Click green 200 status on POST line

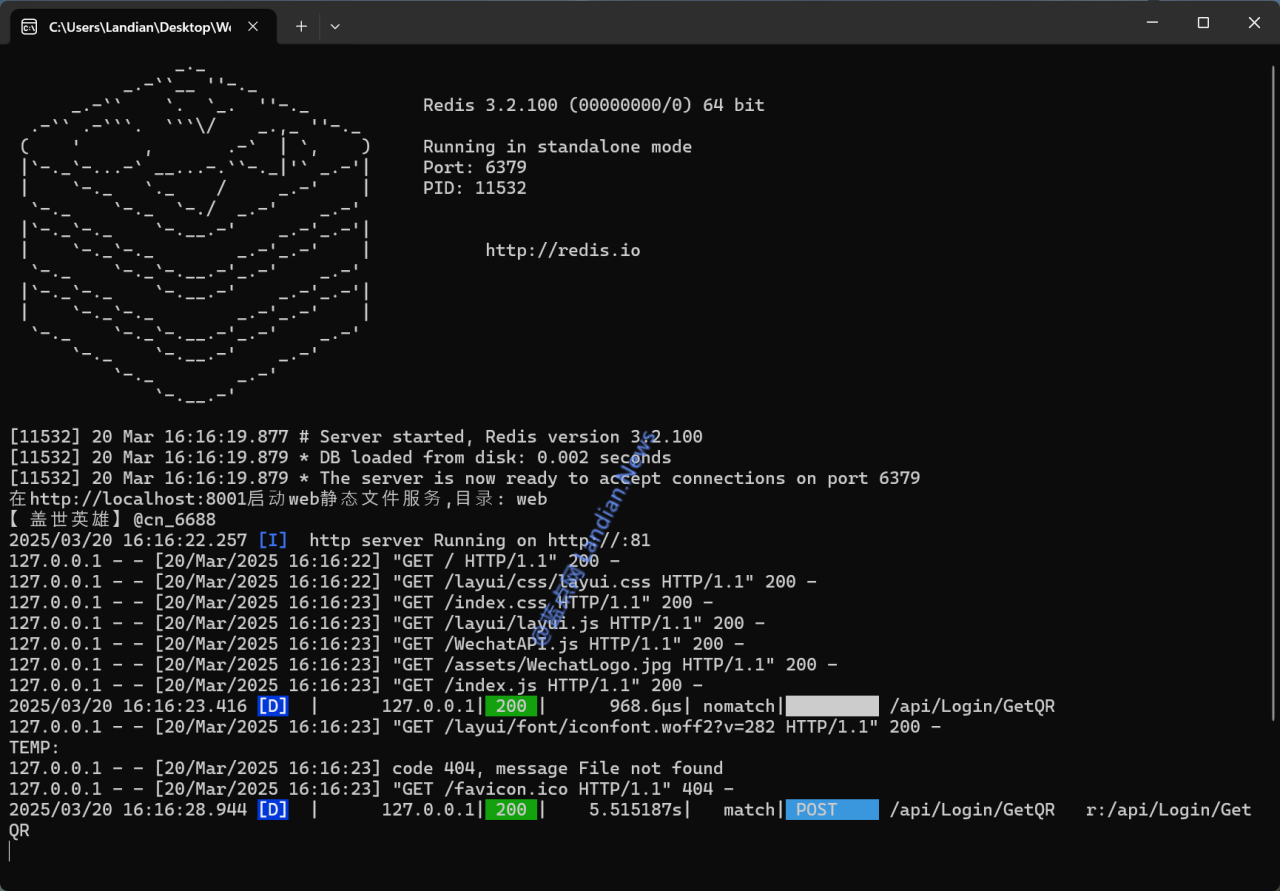pos(511,810)
